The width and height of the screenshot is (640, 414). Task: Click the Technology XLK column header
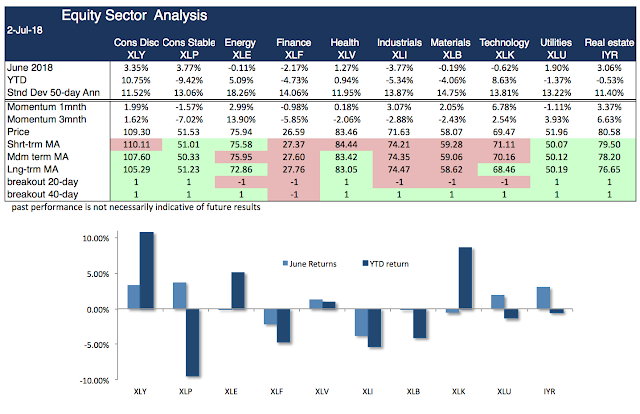[504, 47]
